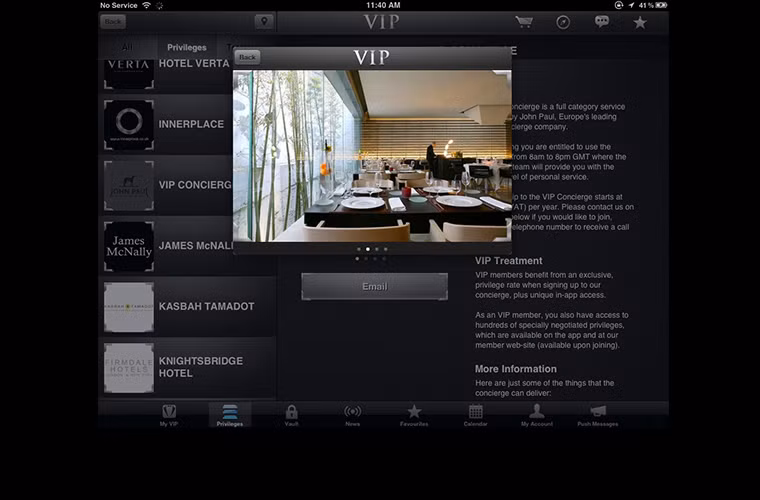This screenshot has height=500, width=760.
Task: Tap the dimmed Back button in list header
Action: coord(113,21)
